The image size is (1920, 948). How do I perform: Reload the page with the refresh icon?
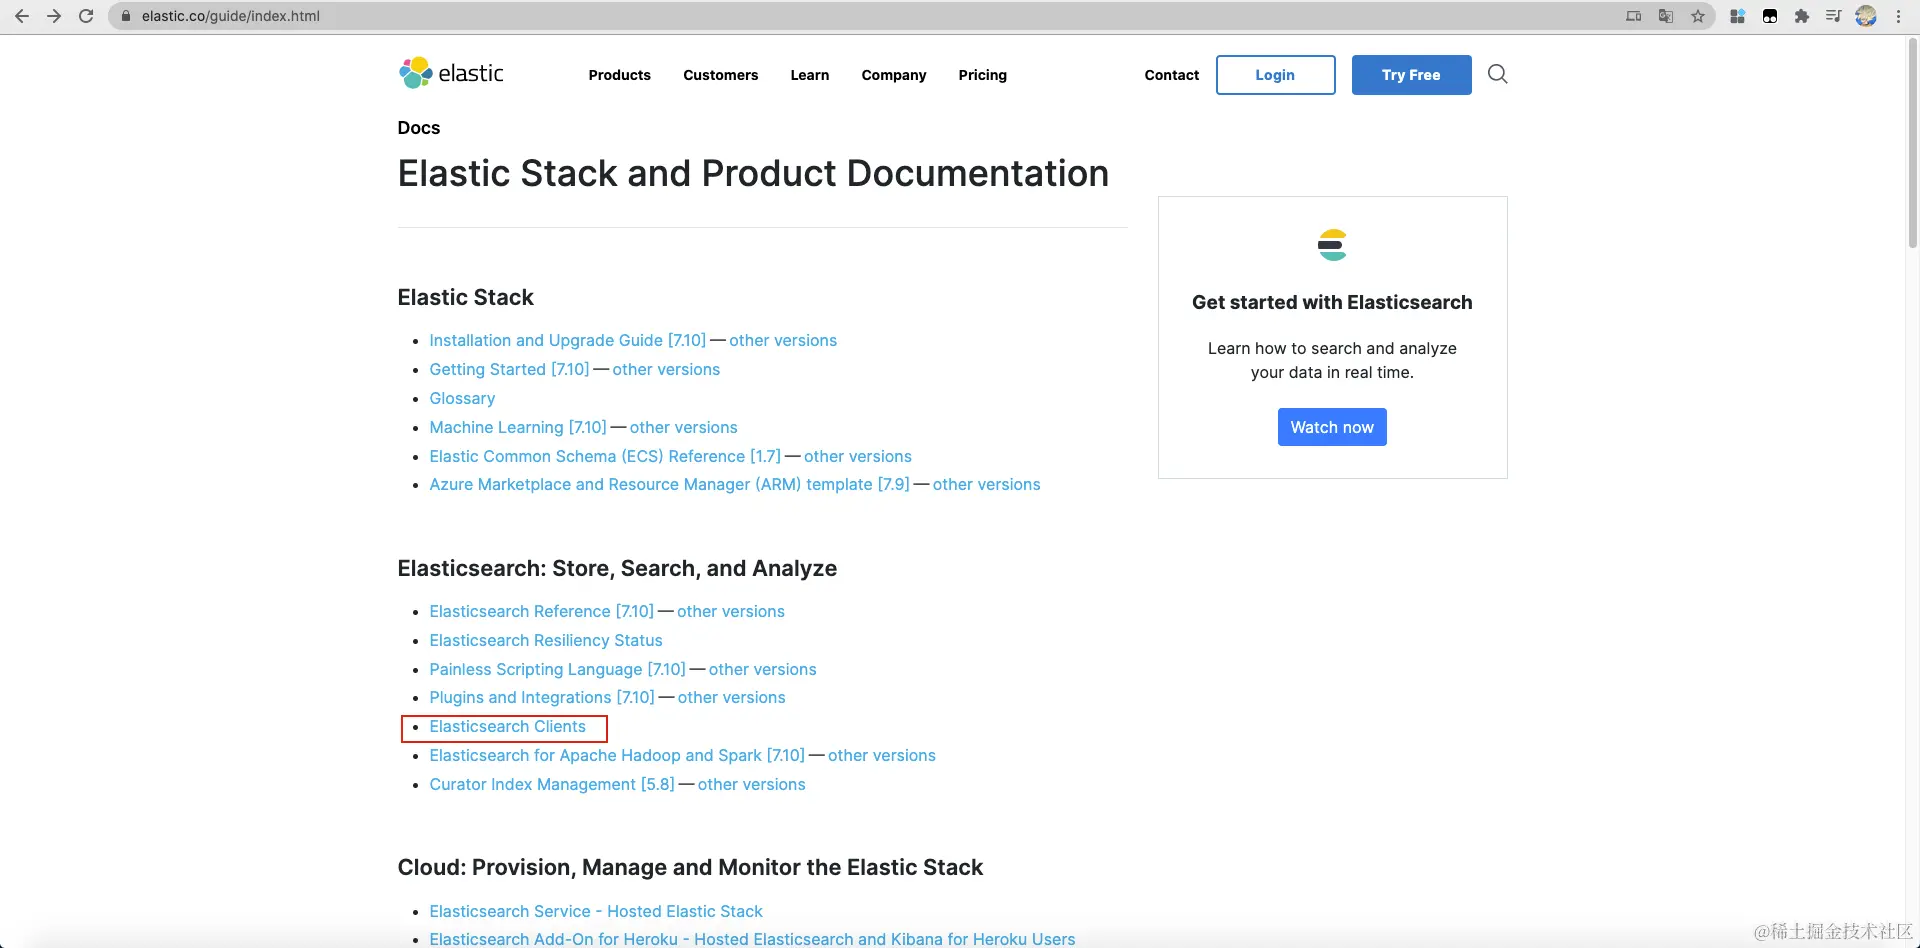pyautogui.click(x=86, y=16)
